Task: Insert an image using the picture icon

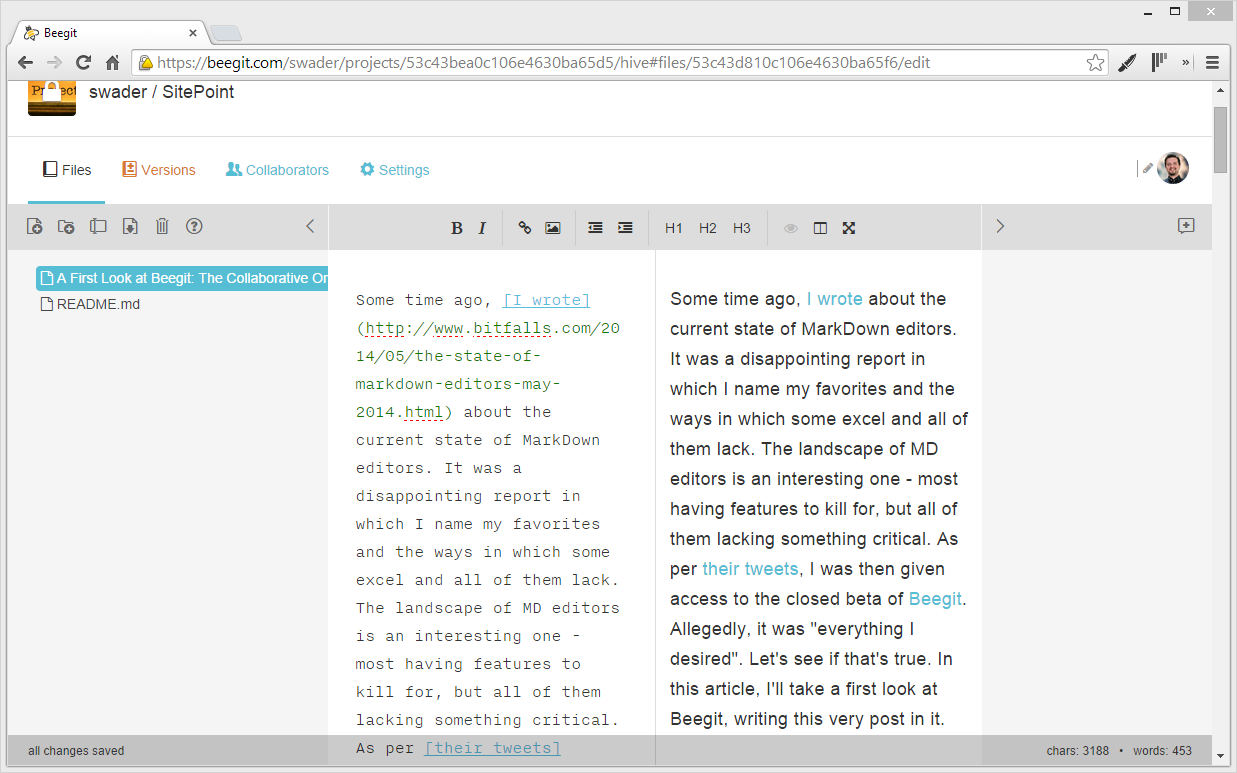Action: (x=552, y=228)
